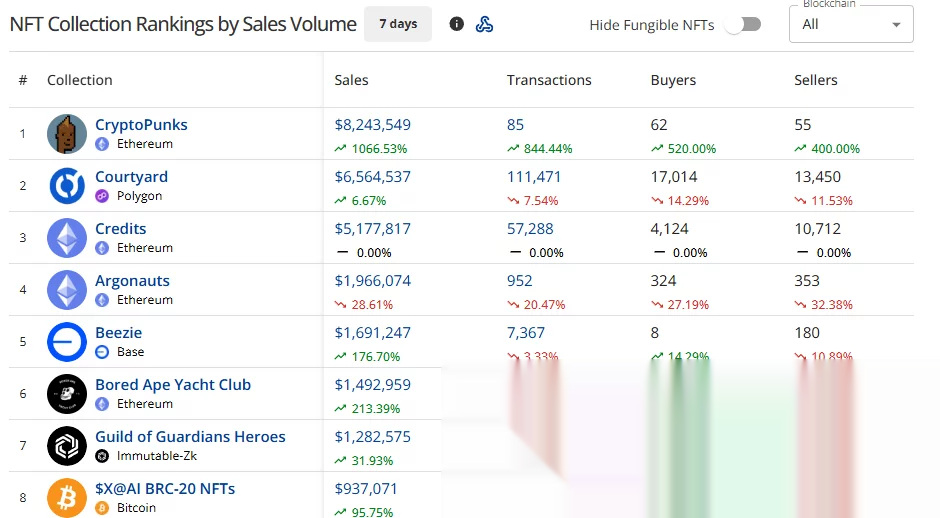Click the CryptoPunks transactions count 85
Image resolution: width=940 pixels, height=518 pixels.
point(515,125)
